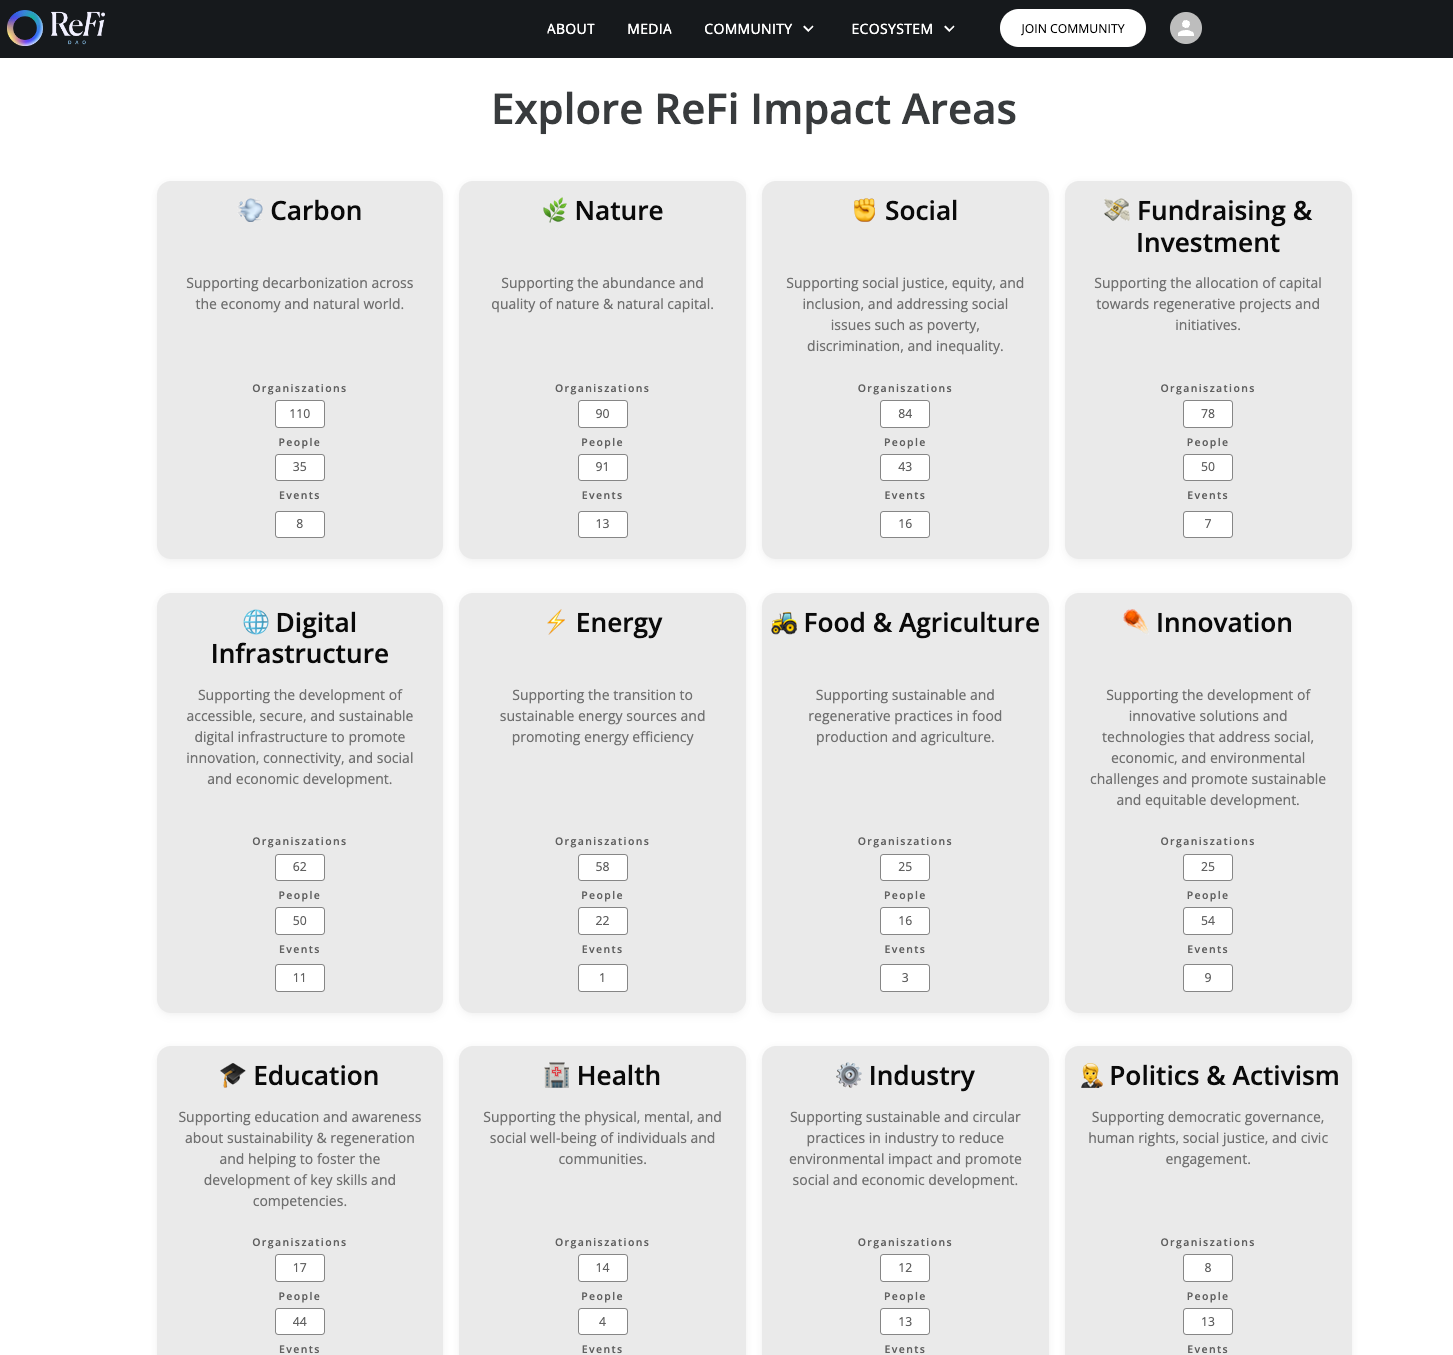The image size is (1453, 1355).
Task: Open the About page
Action: [571, 29]
